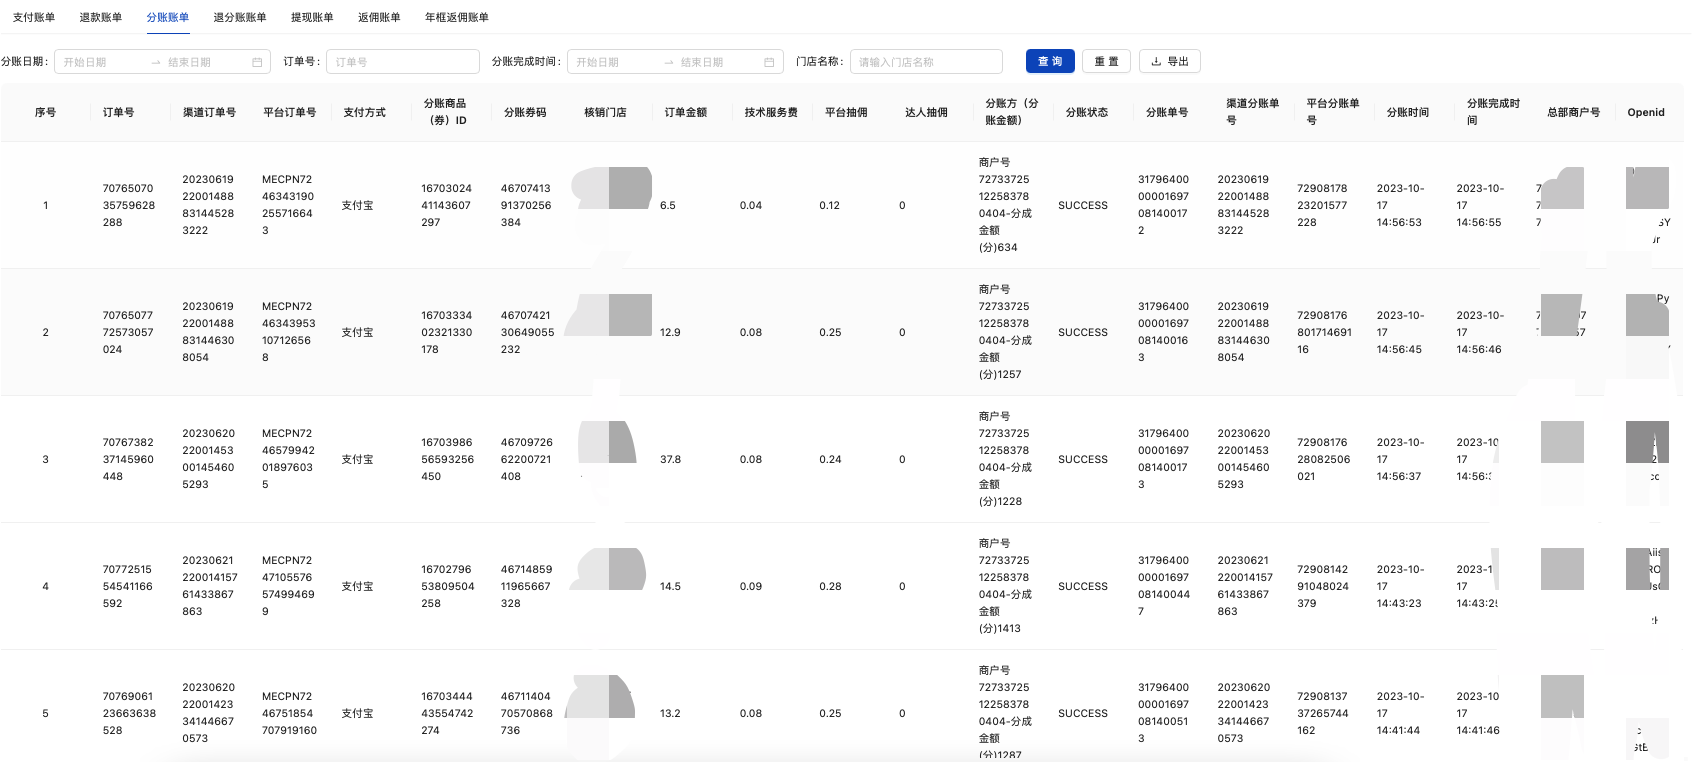Viewport: 1695px width, 762px height.
Task: Click split time 14:56:53 in row 1
Action: (x=1400, y=205)
